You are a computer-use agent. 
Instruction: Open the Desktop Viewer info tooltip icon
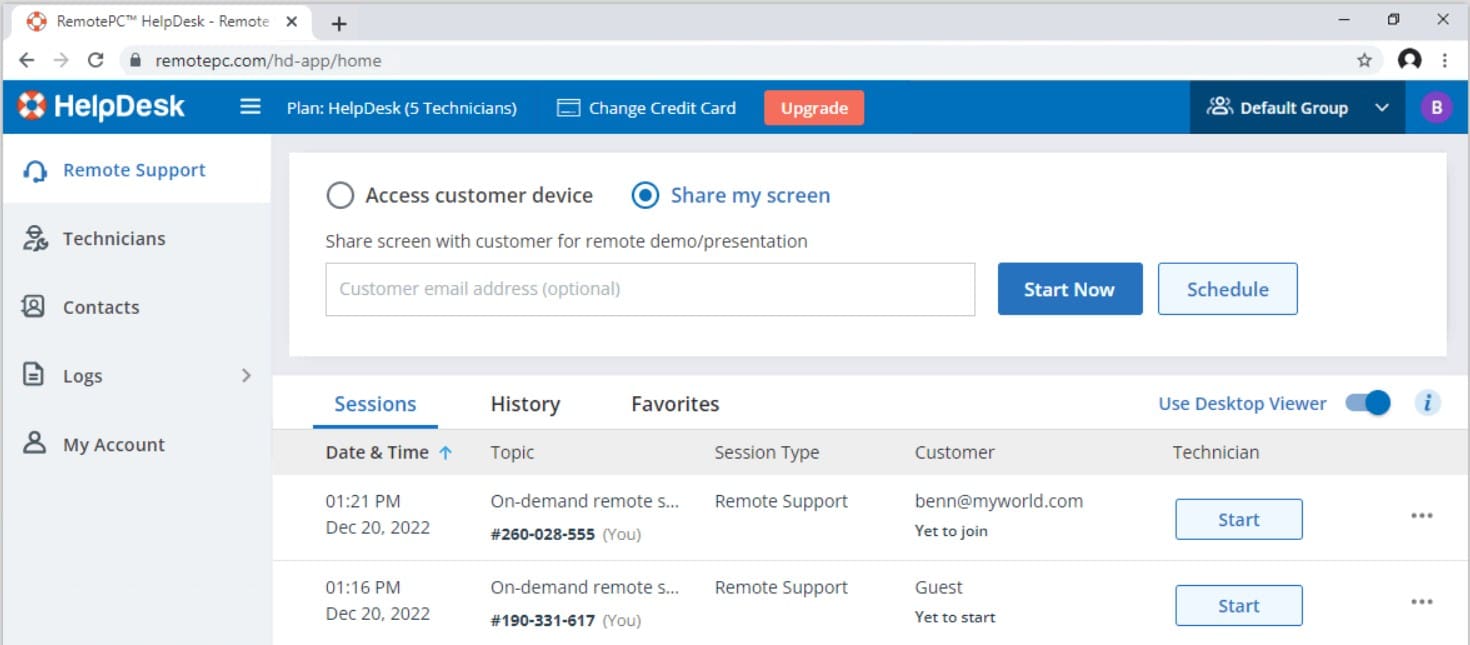tap(1428, 402)
